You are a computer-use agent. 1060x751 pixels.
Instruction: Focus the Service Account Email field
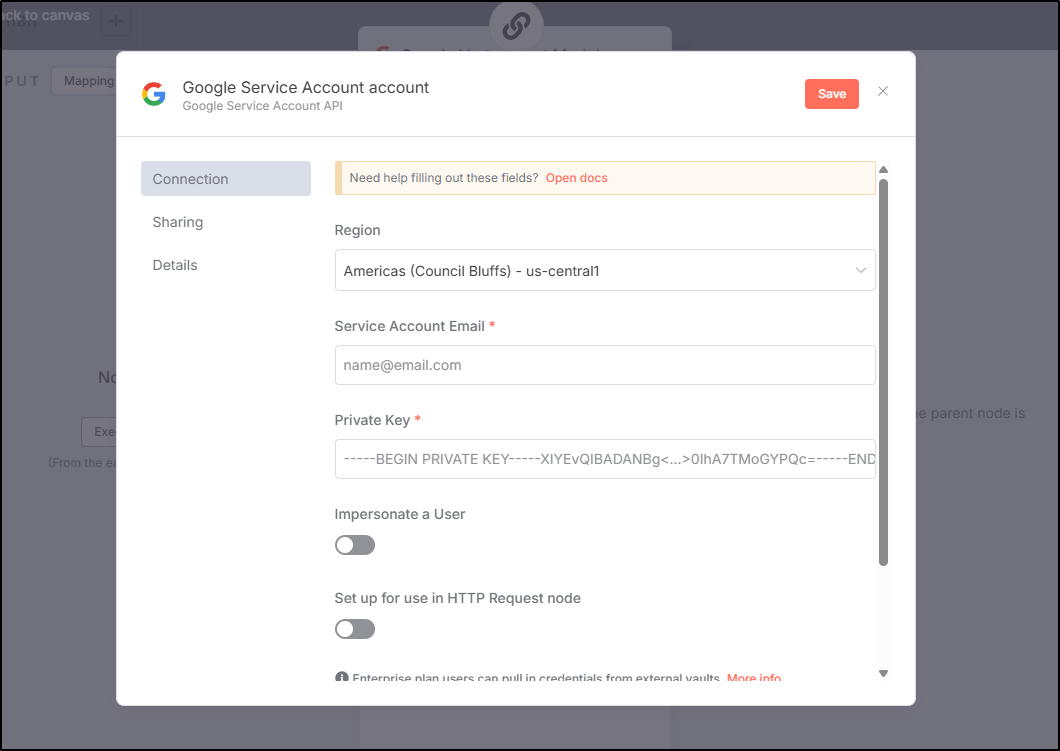pyautogui.click(x=605, y=365)
